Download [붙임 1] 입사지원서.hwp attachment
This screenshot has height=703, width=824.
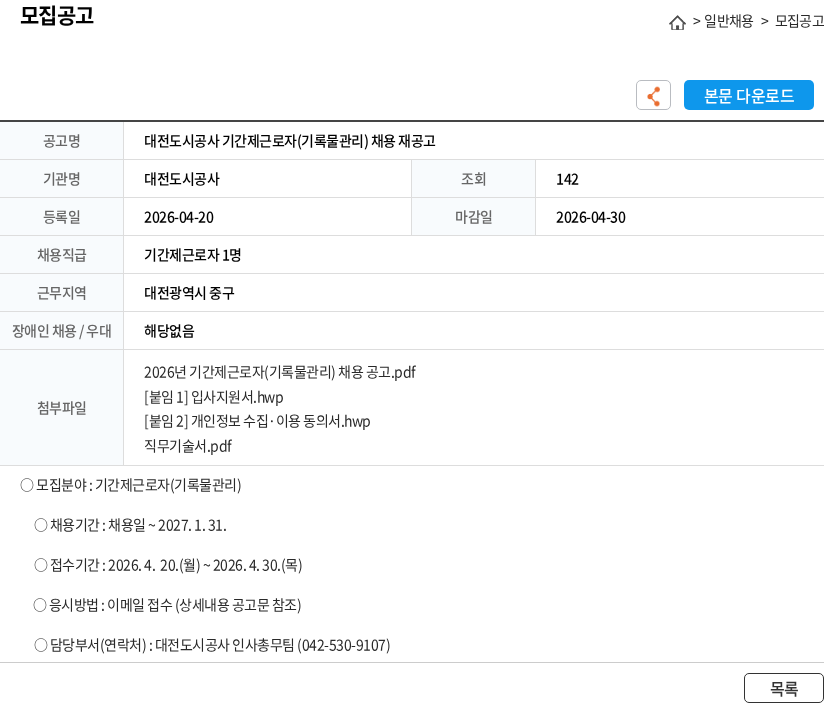coord(213,397)
